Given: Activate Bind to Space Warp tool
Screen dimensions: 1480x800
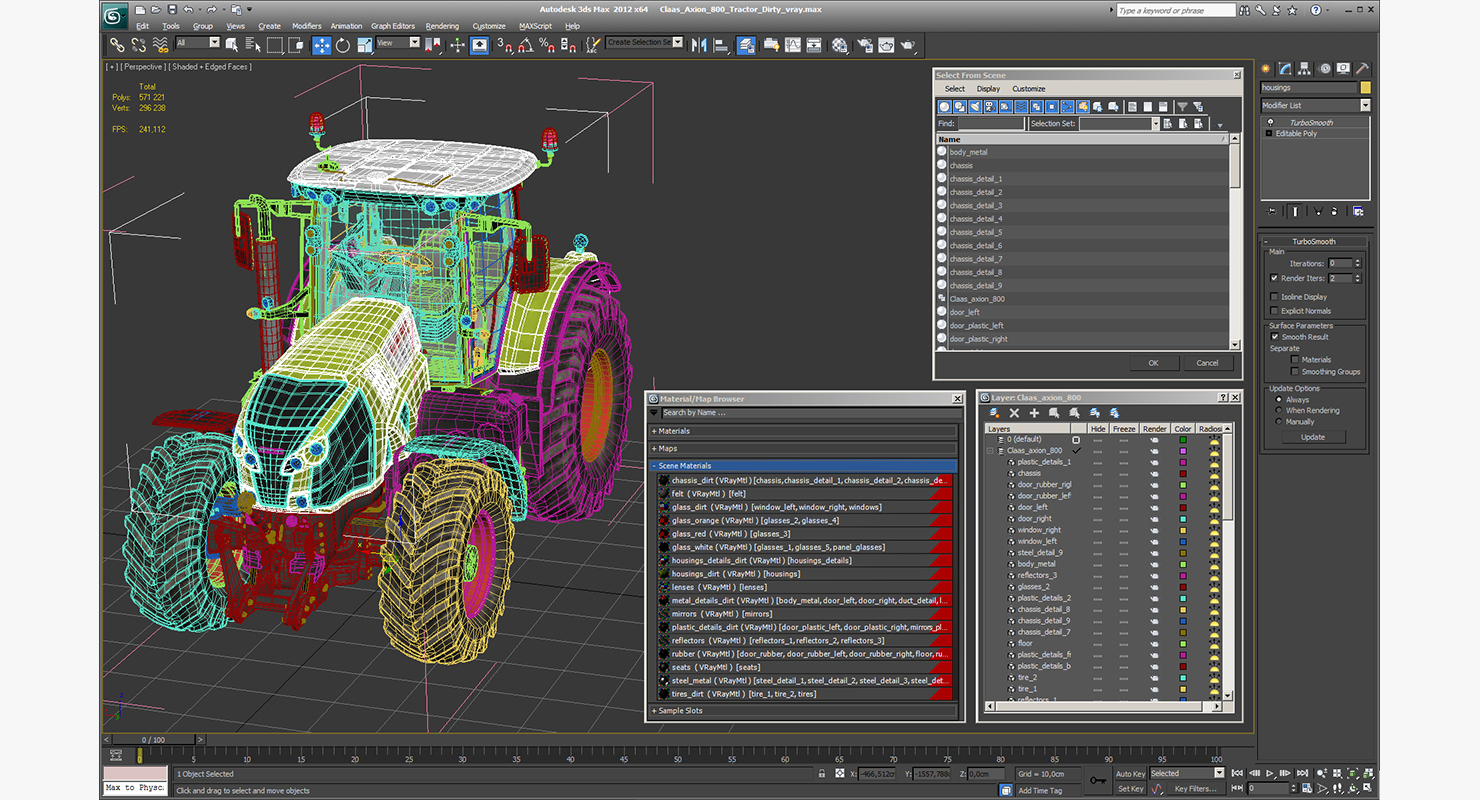Looking at the screenshot, I should point(160,45).
